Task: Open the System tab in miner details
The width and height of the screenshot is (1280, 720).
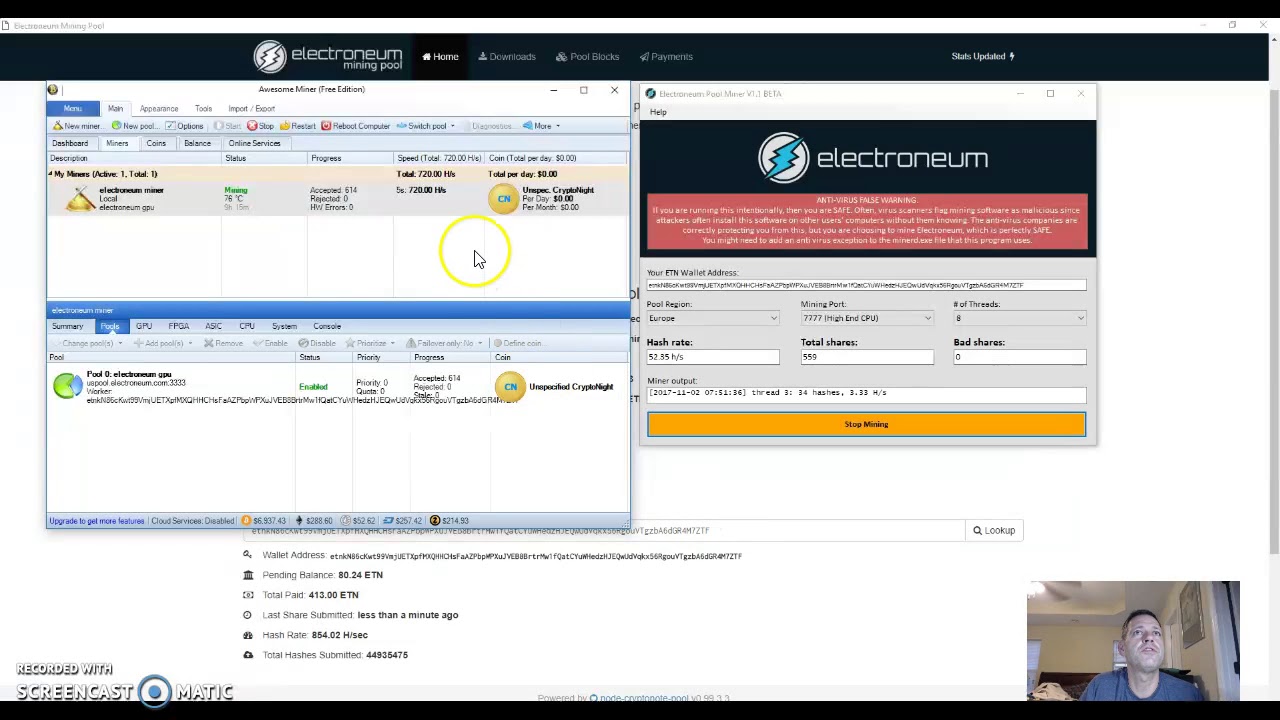Action: [284, 326]
